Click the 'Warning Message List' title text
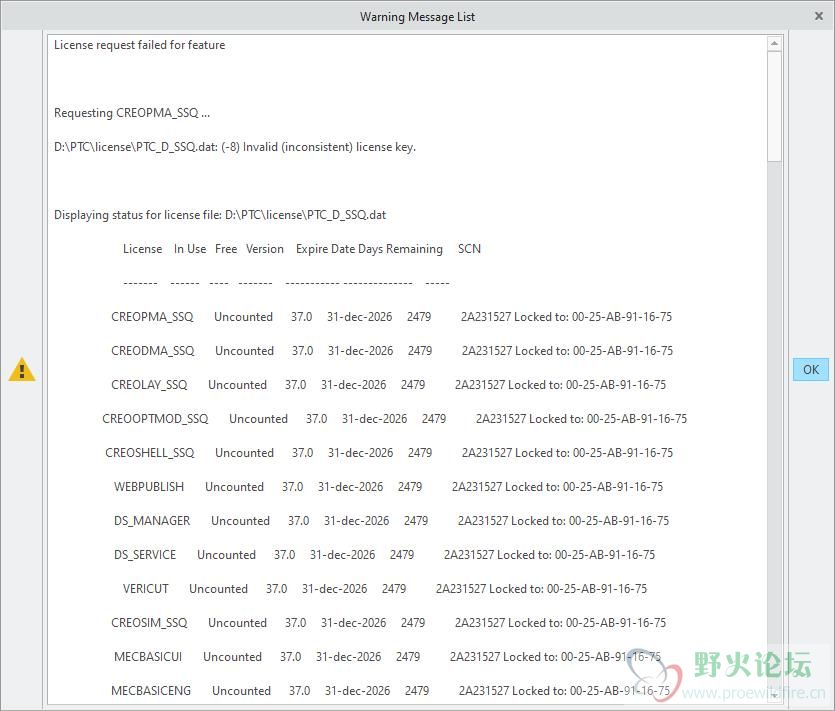 click(x=418, y=17)
